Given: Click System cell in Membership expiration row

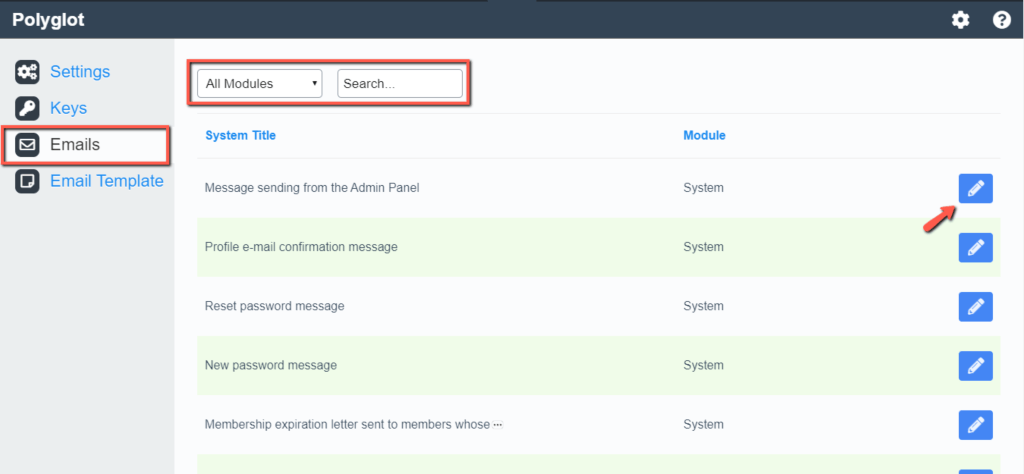Looking at the screenshot, I should pos(703,424).
